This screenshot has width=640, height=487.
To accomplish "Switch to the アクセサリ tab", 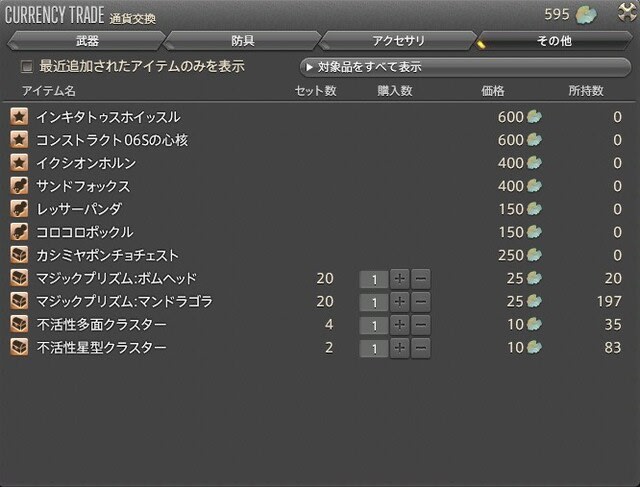I will pyautogui.click(x=398, y=41).
